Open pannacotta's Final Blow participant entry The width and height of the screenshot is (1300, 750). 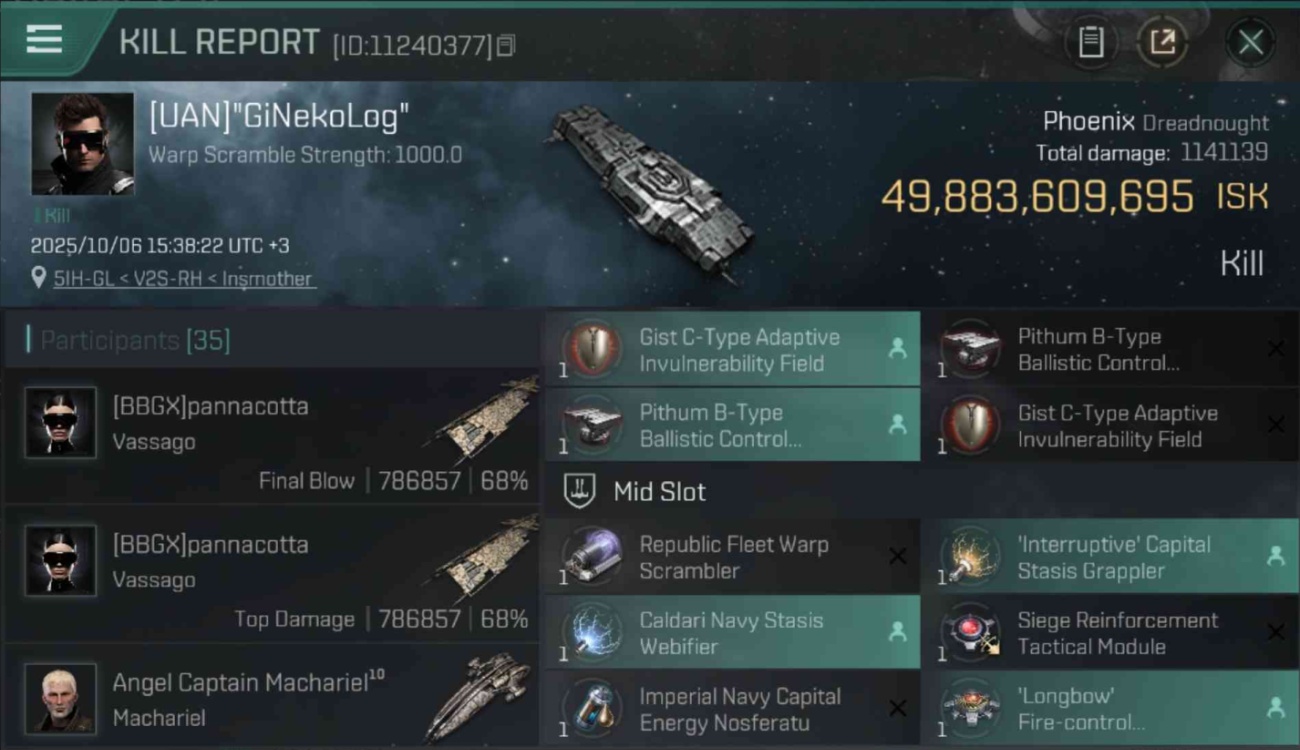tap(271, 435)
